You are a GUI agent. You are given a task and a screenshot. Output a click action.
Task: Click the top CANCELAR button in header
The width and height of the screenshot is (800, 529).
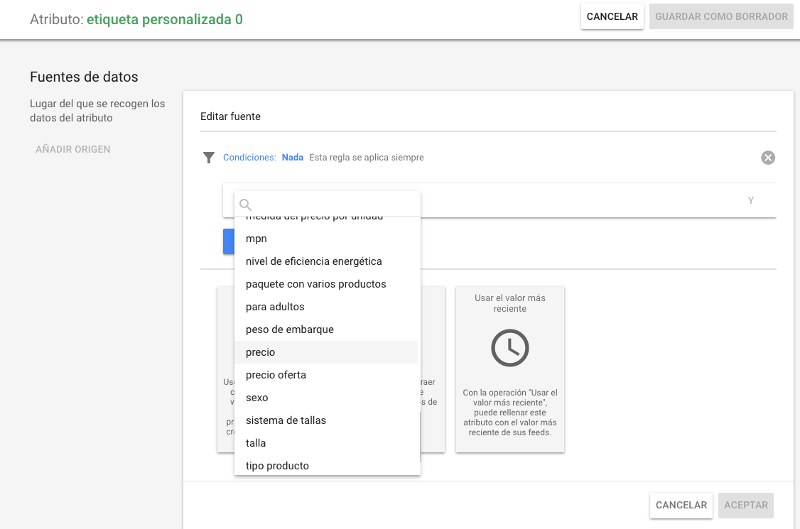click(612, 16)
